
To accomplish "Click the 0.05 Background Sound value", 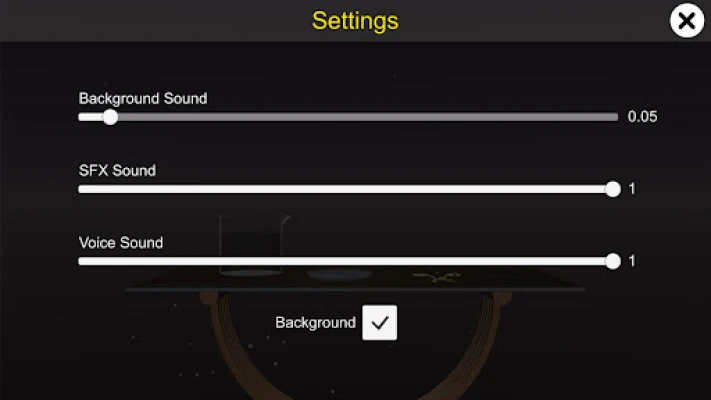I will [642, 117].
